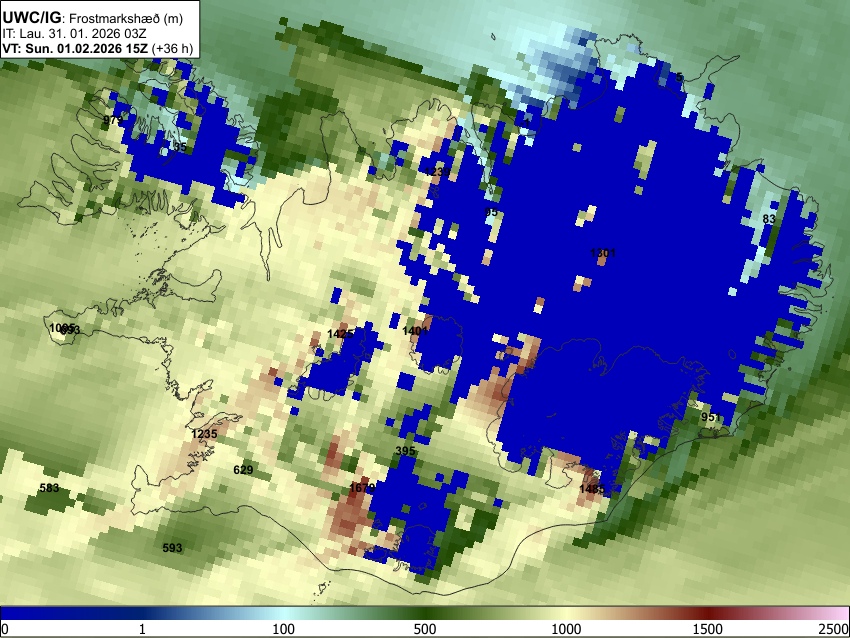Screen dimensions: 850x638
Task: Click the 'IT: Lau. 31. 01. 2026 03Z' line
Action: [74, 34]
